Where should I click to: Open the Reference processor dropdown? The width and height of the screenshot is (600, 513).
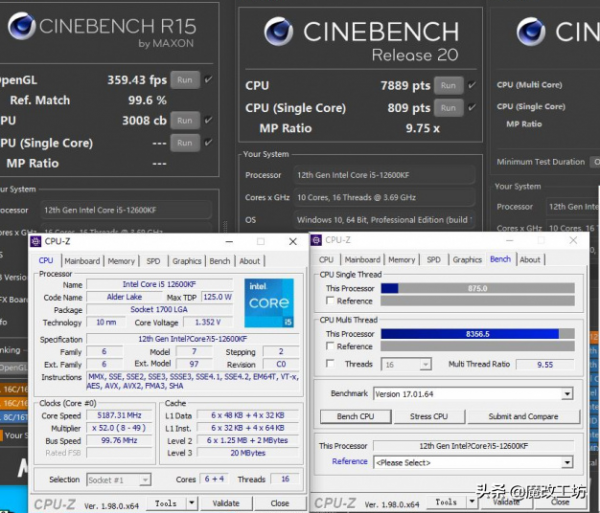tap(567, 462)
